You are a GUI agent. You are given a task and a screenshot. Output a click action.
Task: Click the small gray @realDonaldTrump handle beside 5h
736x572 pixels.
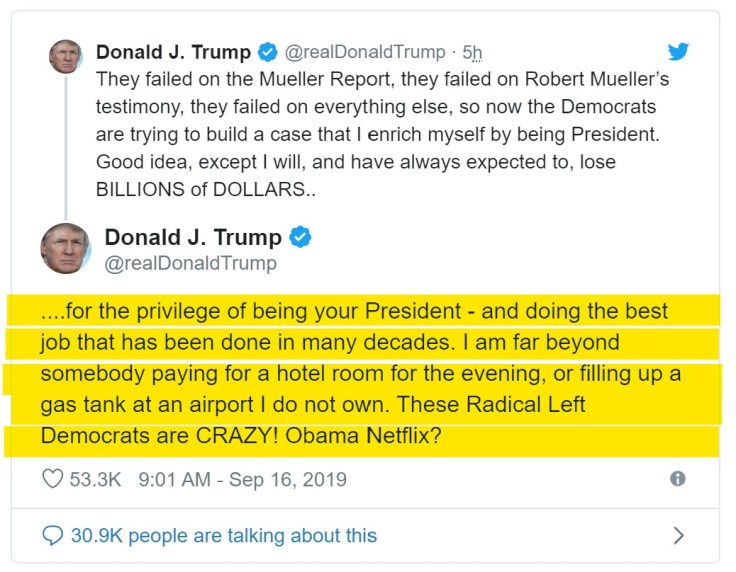366,52
